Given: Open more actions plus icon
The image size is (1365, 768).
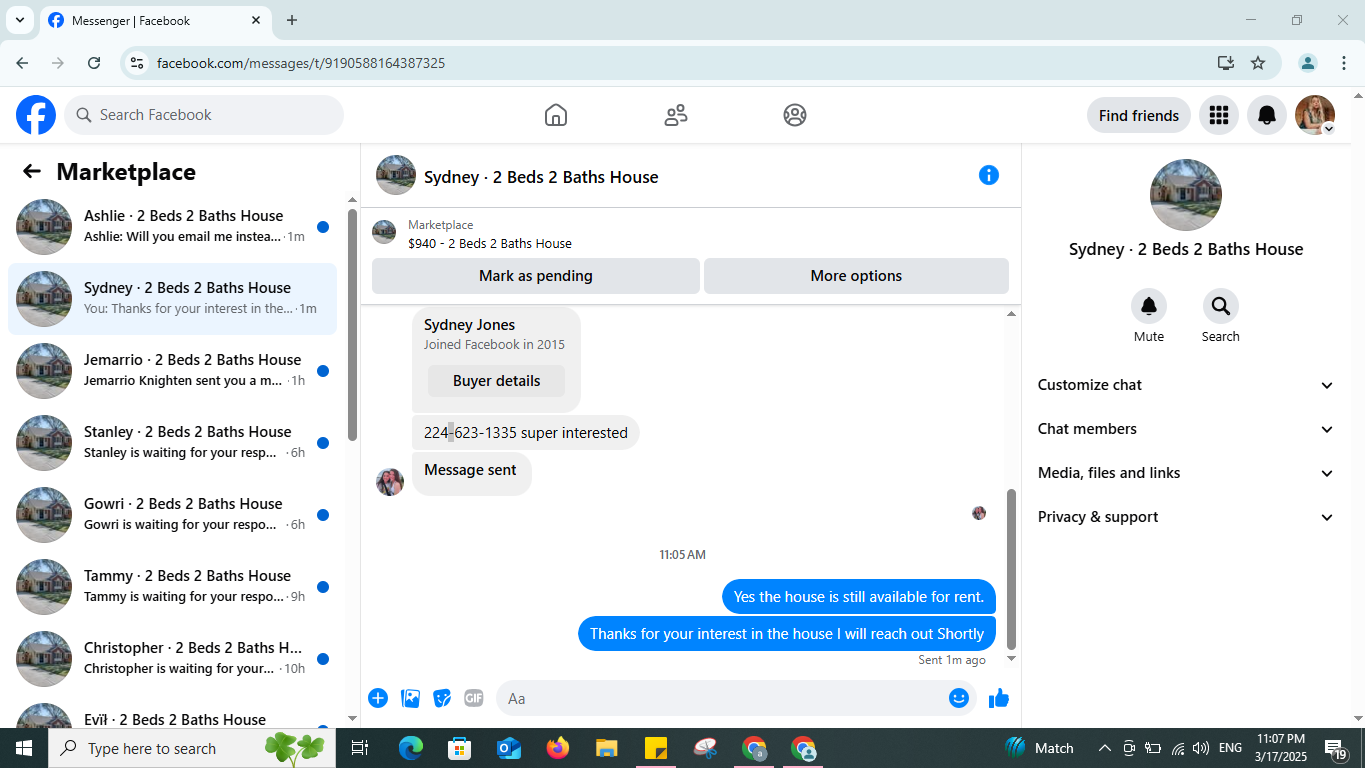Looking at the screenshot, I should tap(378, 698).
